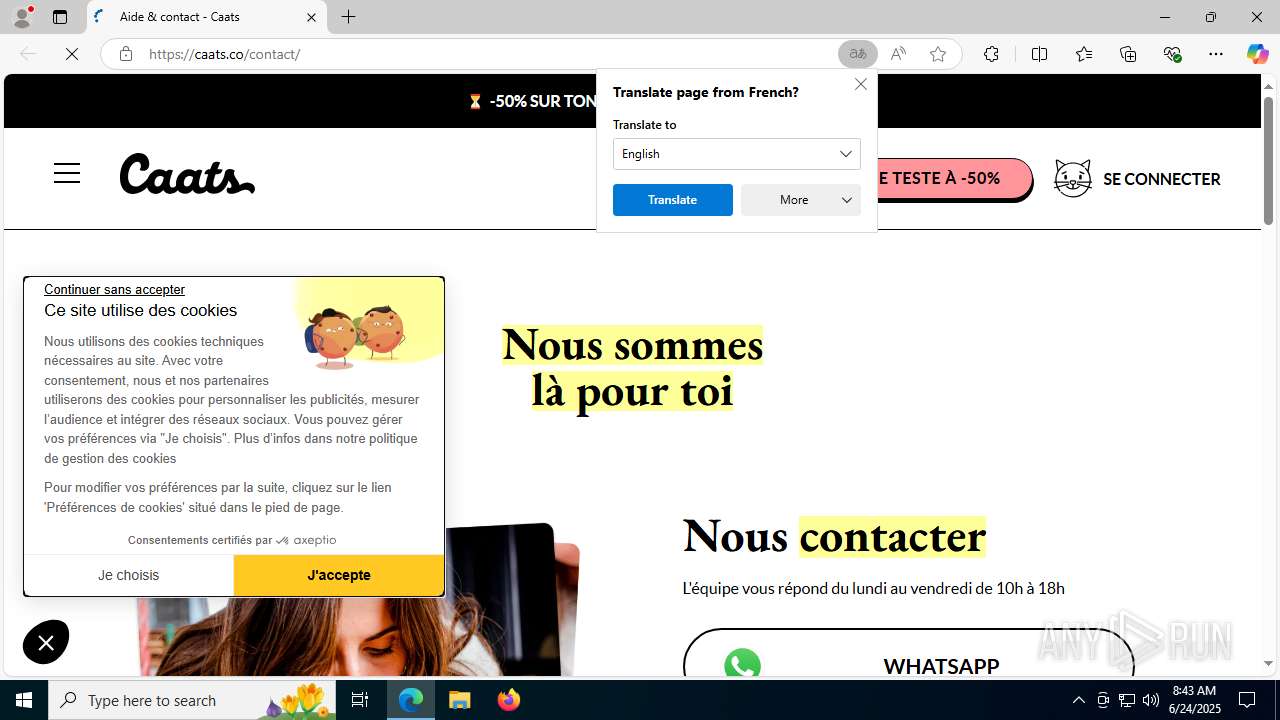
Task: Click the scrollbar down arrow
Action: (1268, 664)
